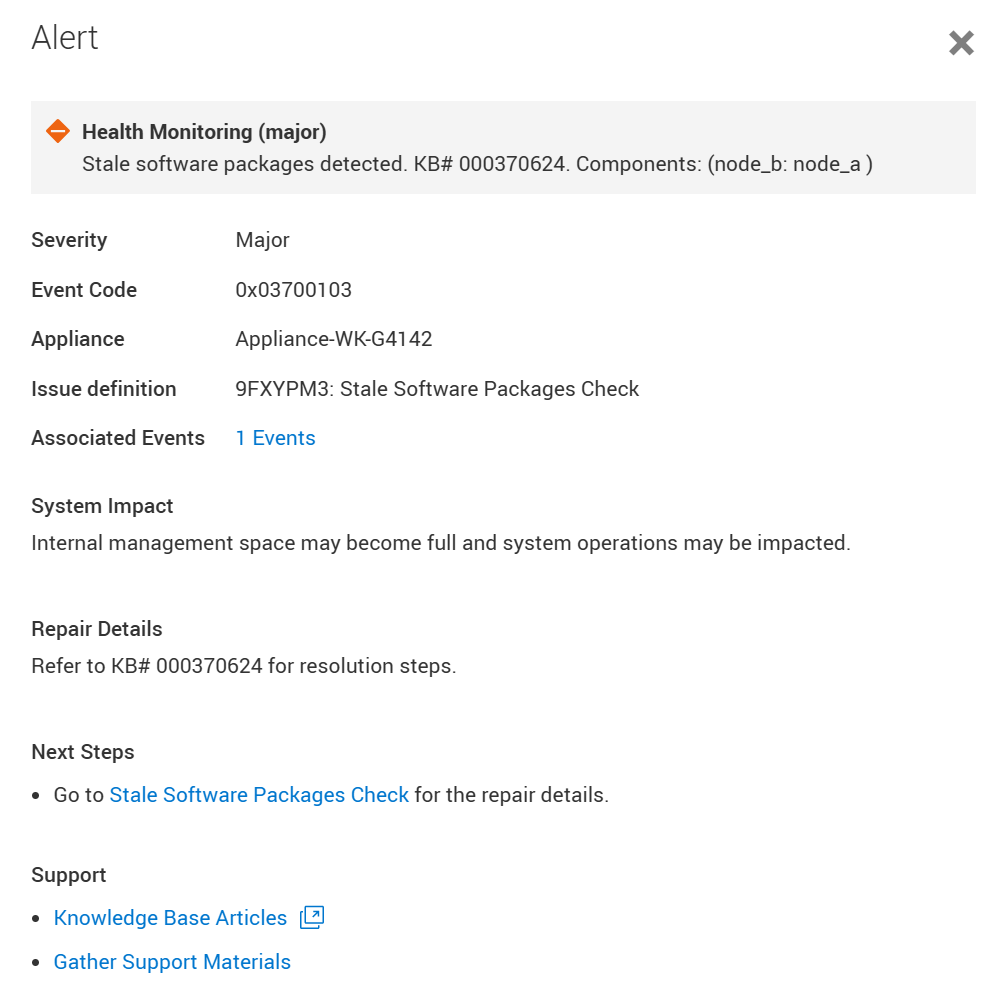Viewport: 1000px width, 997px height.
Task: Click the Appliance-WK-G4142 name
Action: (333, 339)
